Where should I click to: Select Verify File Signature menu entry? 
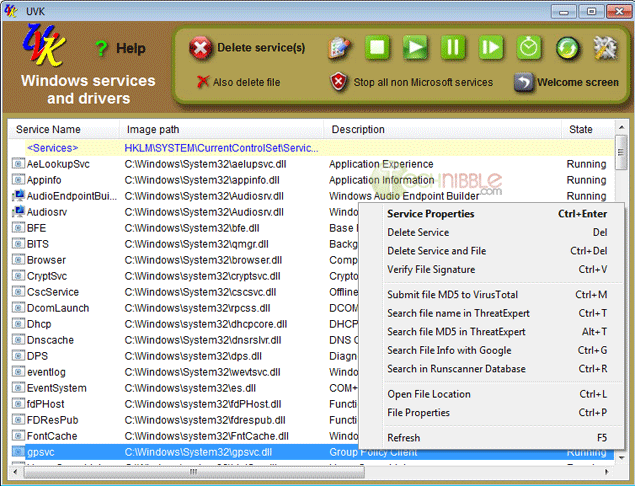point(497,270)
